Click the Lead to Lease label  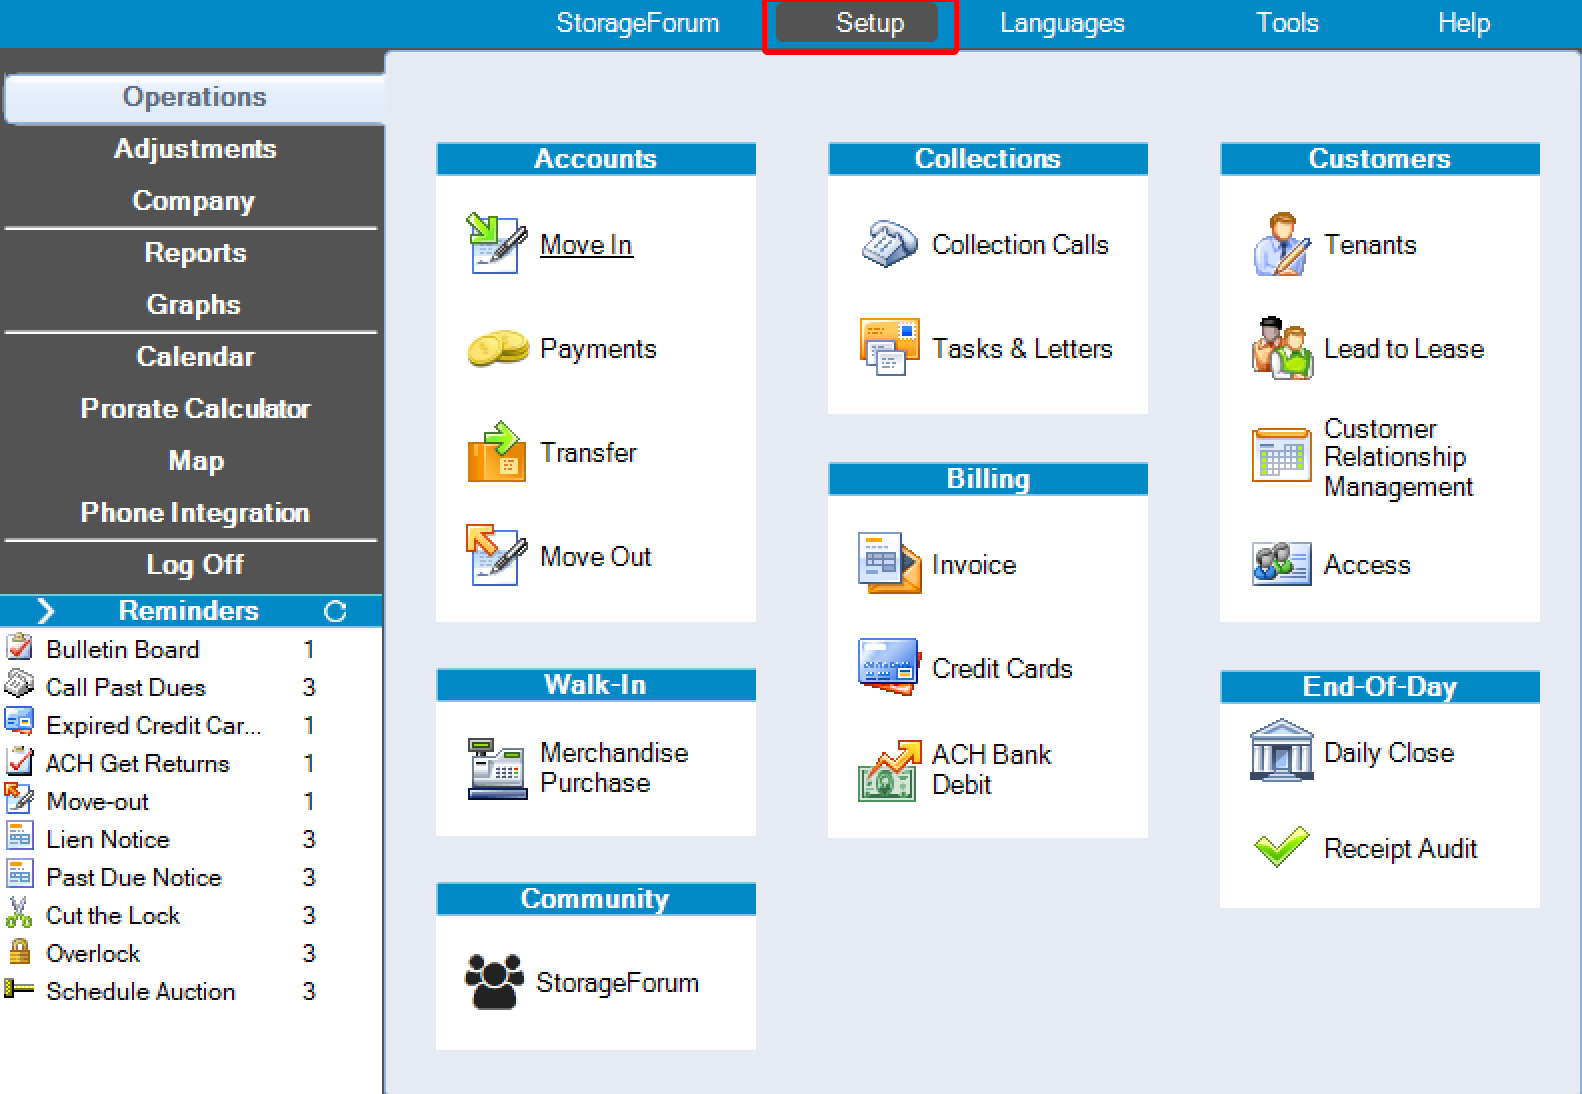[1404, 349]
